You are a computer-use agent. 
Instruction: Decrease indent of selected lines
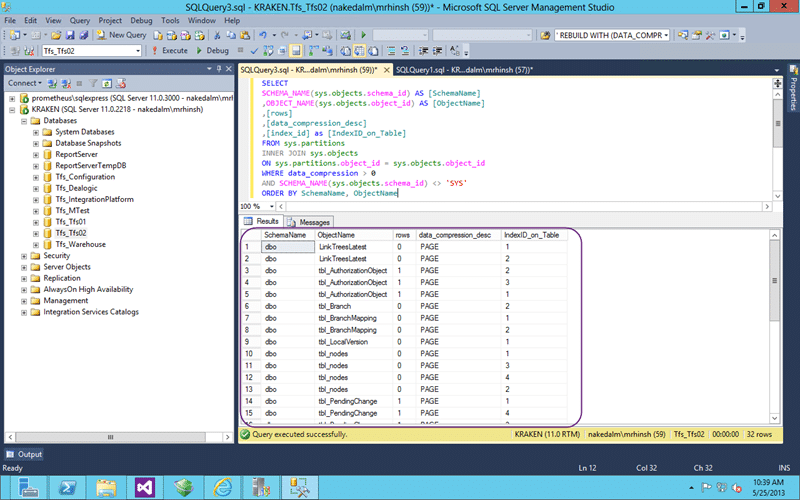423,51
